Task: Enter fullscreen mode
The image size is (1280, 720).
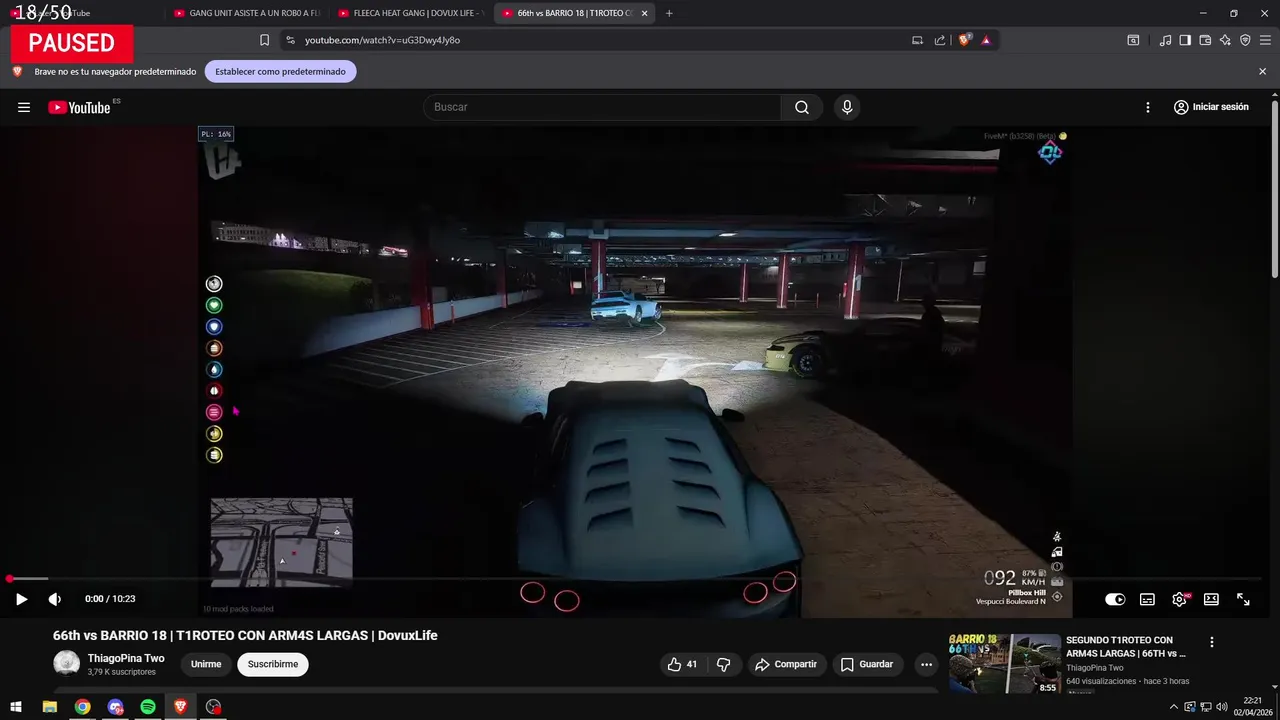Action: coord(1243,599)
